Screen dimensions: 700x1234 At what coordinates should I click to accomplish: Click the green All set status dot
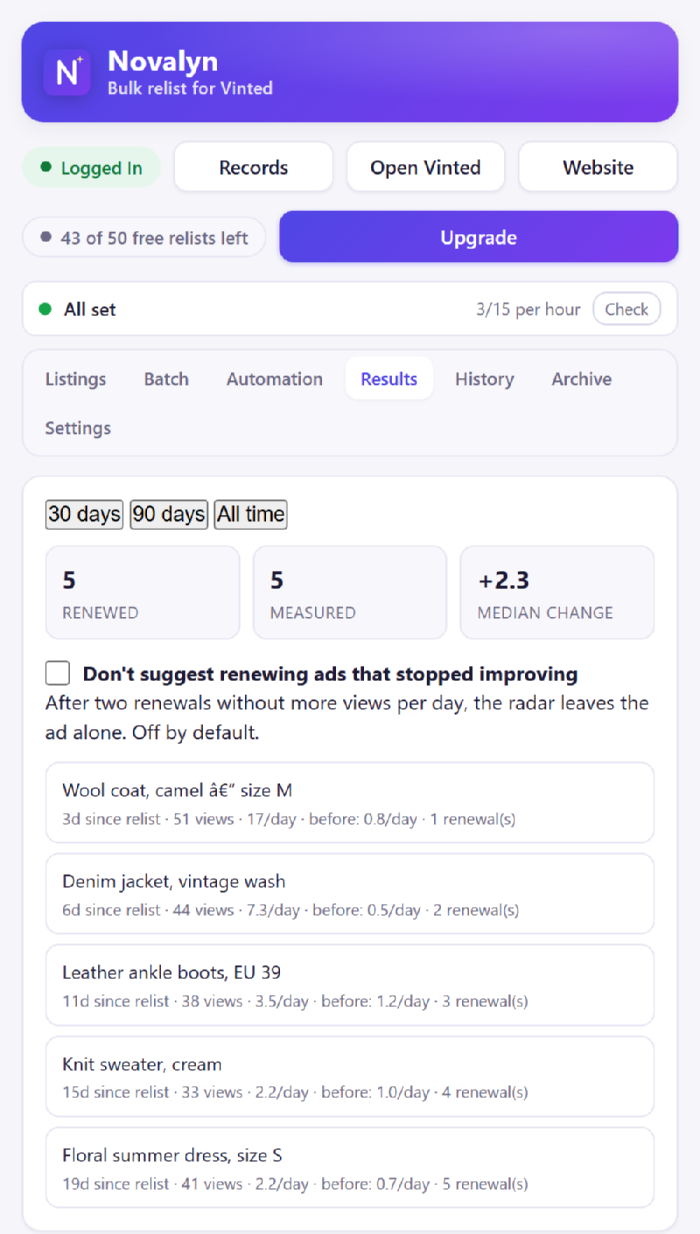45,309
